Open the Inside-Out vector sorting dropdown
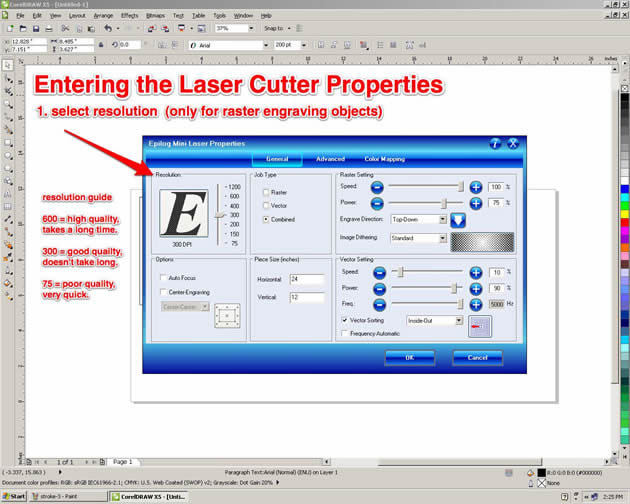The height and width of the screenshot is (504, 630). coord(459,321)
